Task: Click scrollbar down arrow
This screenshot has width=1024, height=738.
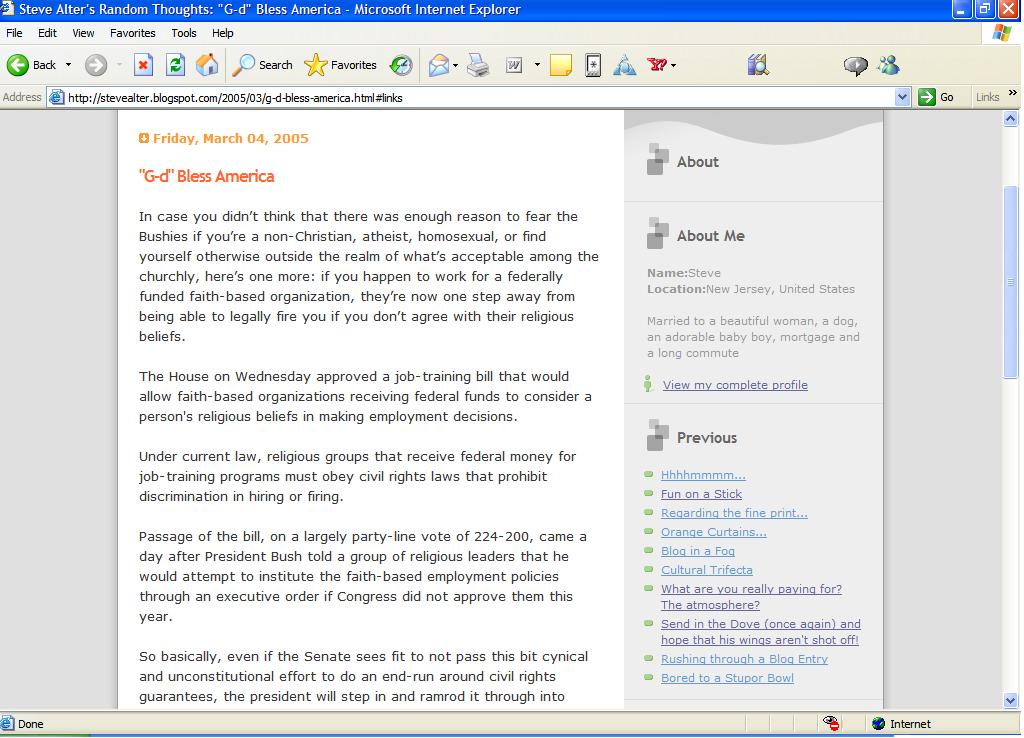Action: [1010, 701]
